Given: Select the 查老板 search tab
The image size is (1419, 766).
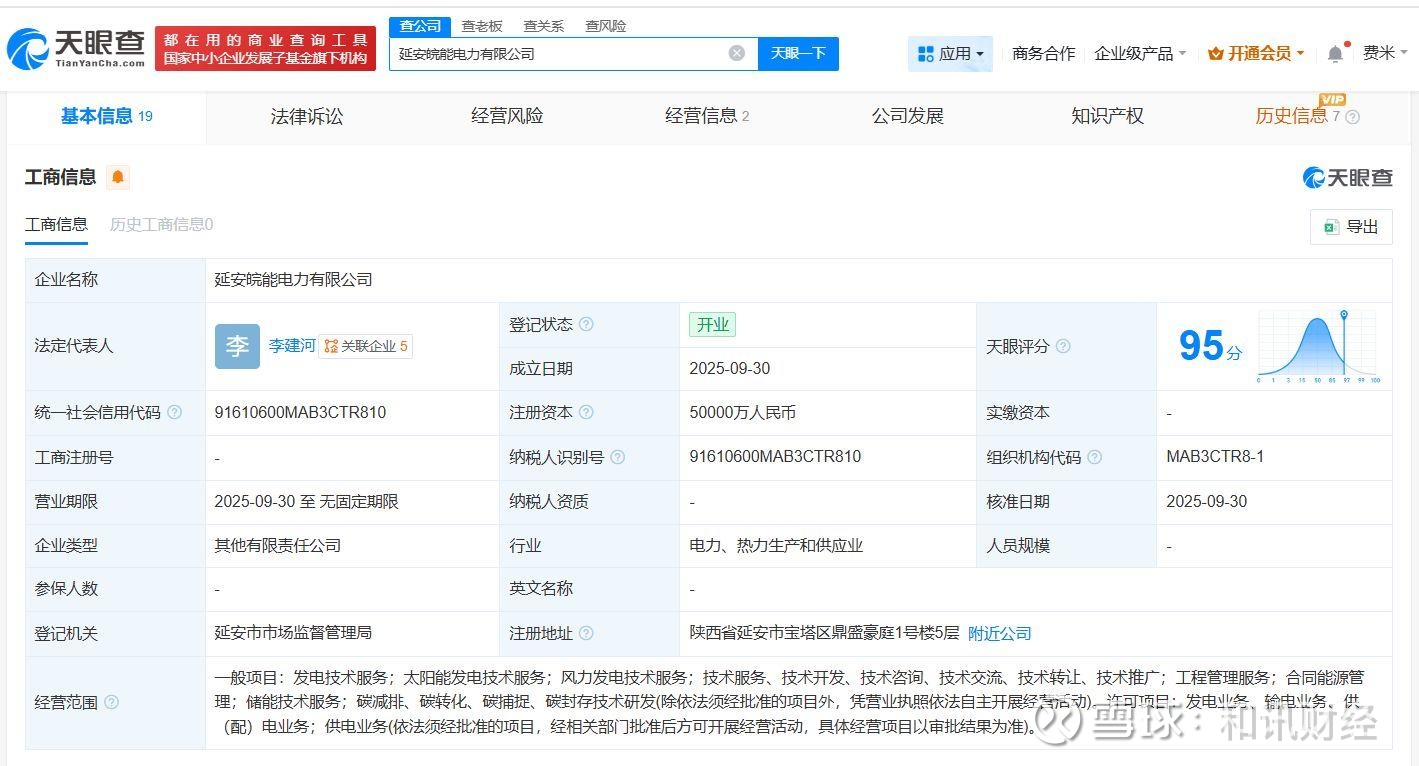Looking at the screenshot, I should pos(481,26).
